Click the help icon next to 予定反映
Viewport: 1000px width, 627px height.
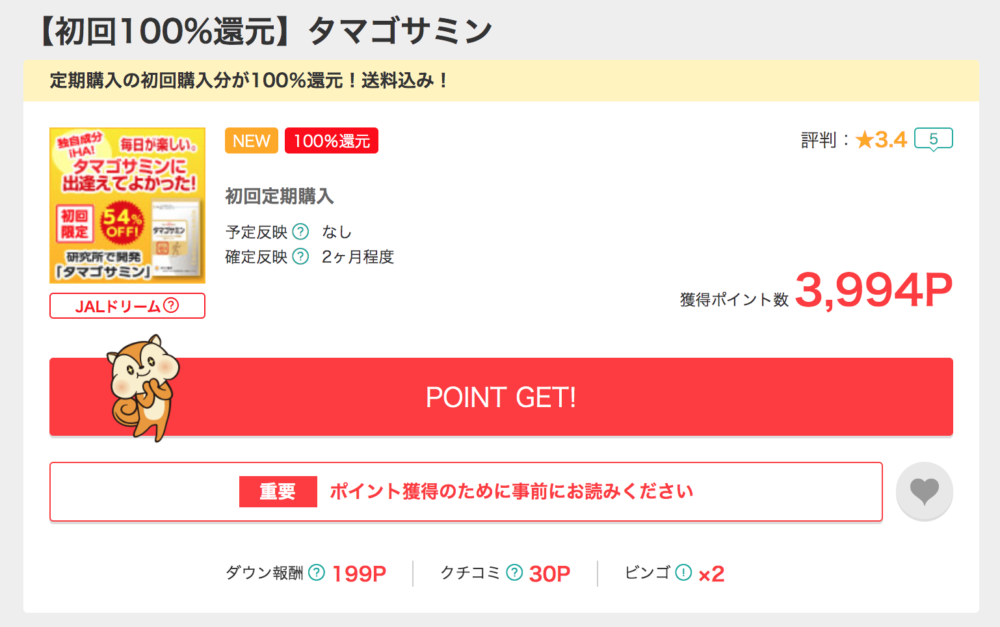300,232
